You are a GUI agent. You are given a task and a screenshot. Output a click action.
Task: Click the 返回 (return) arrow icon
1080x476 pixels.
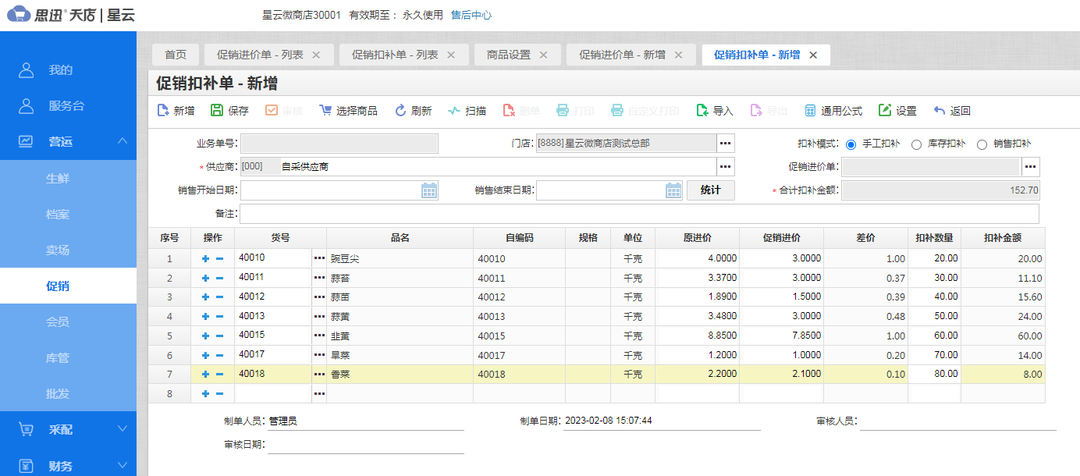939,111
